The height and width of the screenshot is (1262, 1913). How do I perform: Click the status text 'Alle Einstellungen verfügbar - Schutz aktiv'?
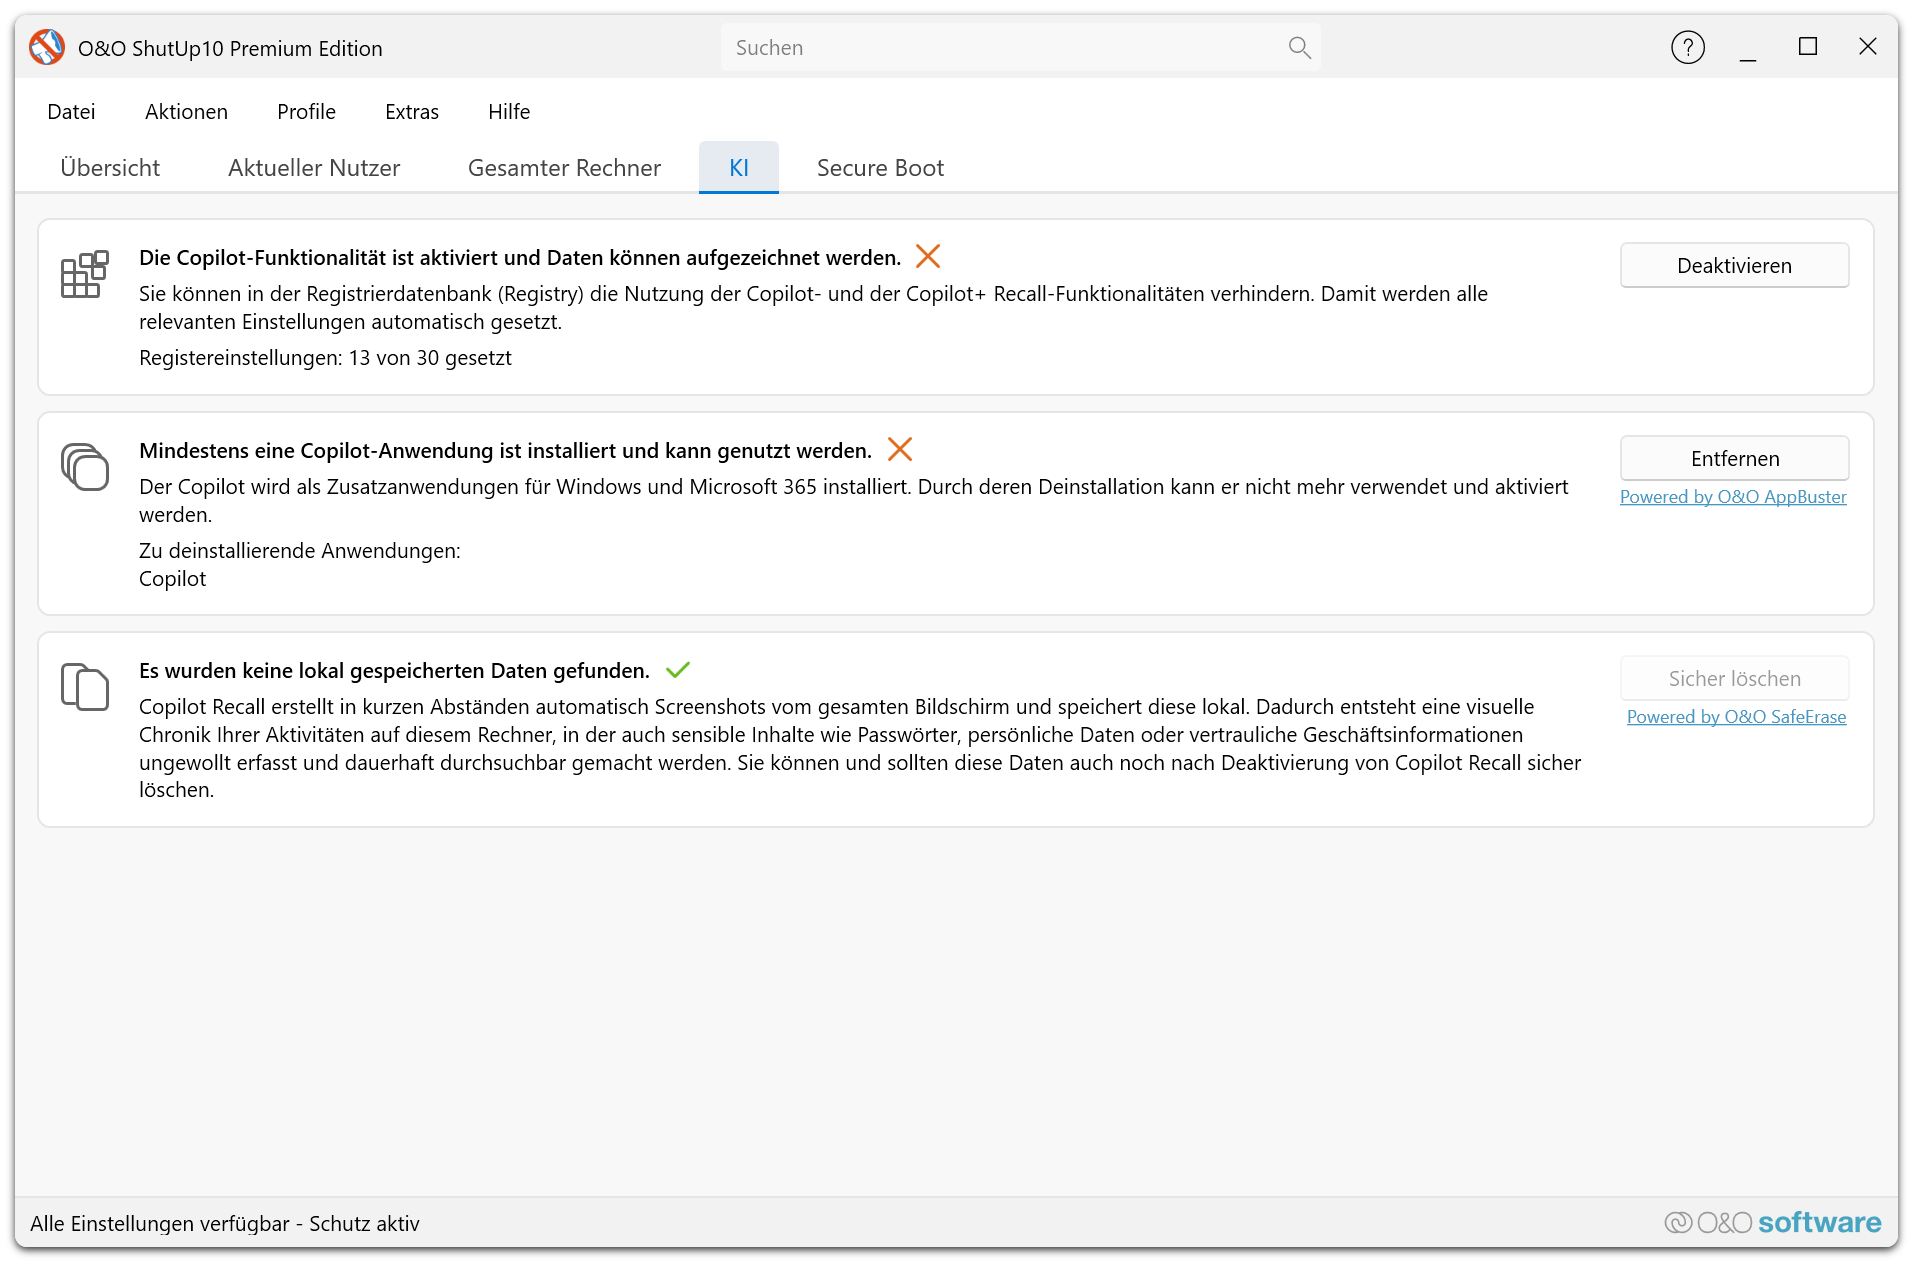click(225, 1224)
